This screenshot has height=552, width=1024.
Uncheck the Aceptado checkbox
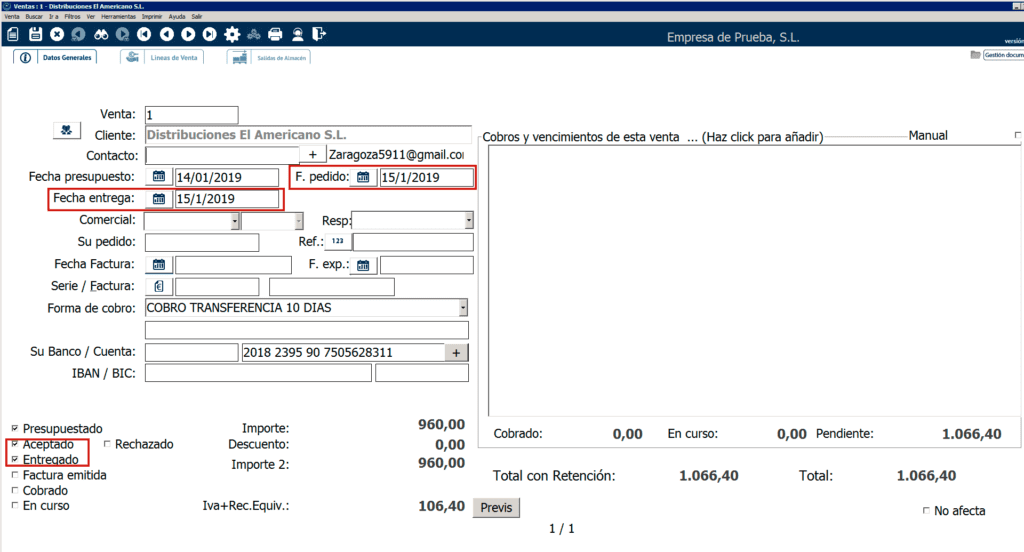click(15, 443)
